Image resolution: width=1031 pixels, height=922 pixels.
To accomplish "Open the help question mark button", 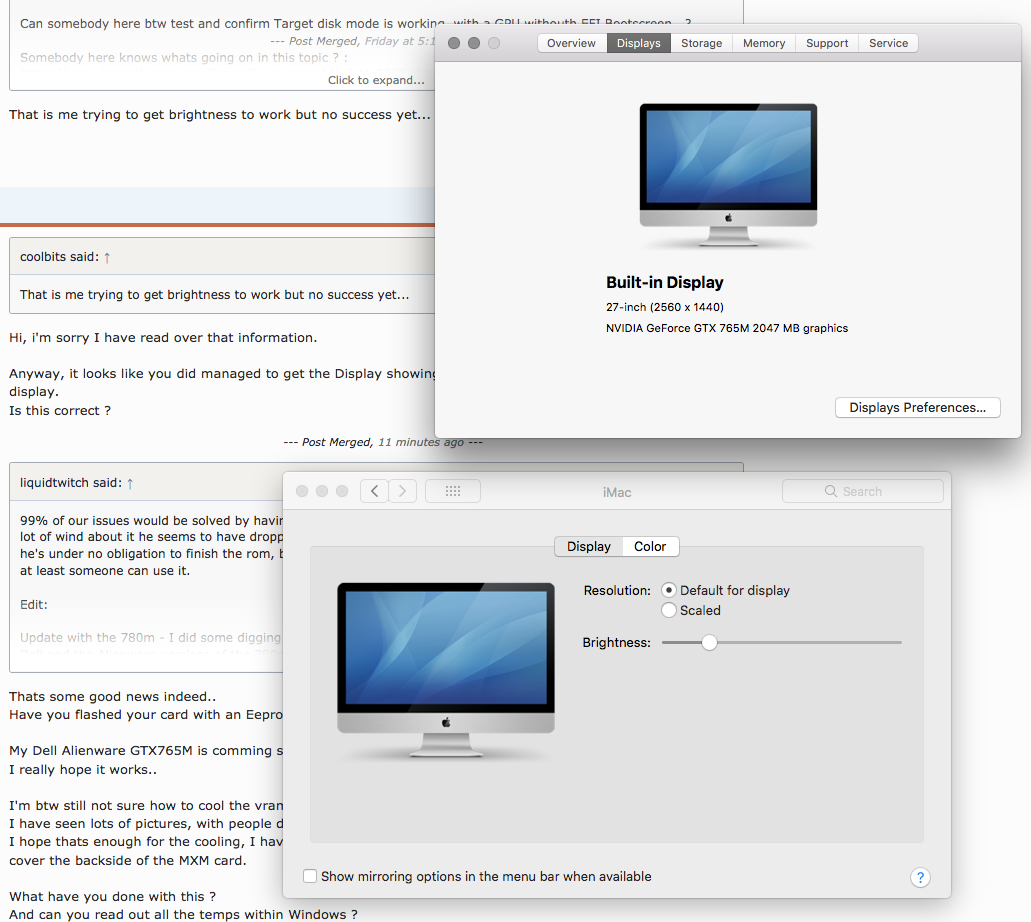I will (920, 877).
